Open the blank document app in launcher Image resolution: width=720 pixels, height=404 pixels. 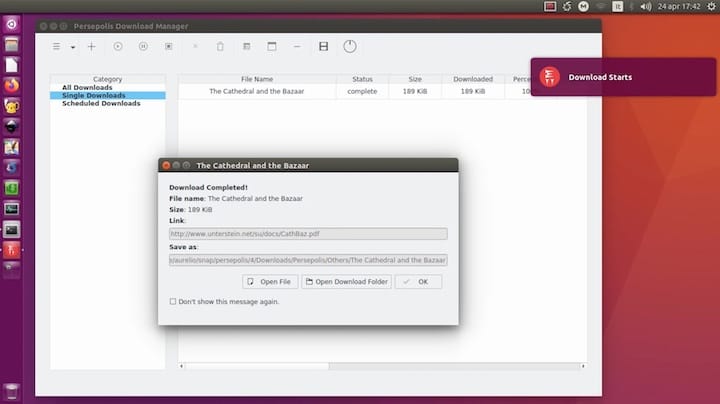11,65
